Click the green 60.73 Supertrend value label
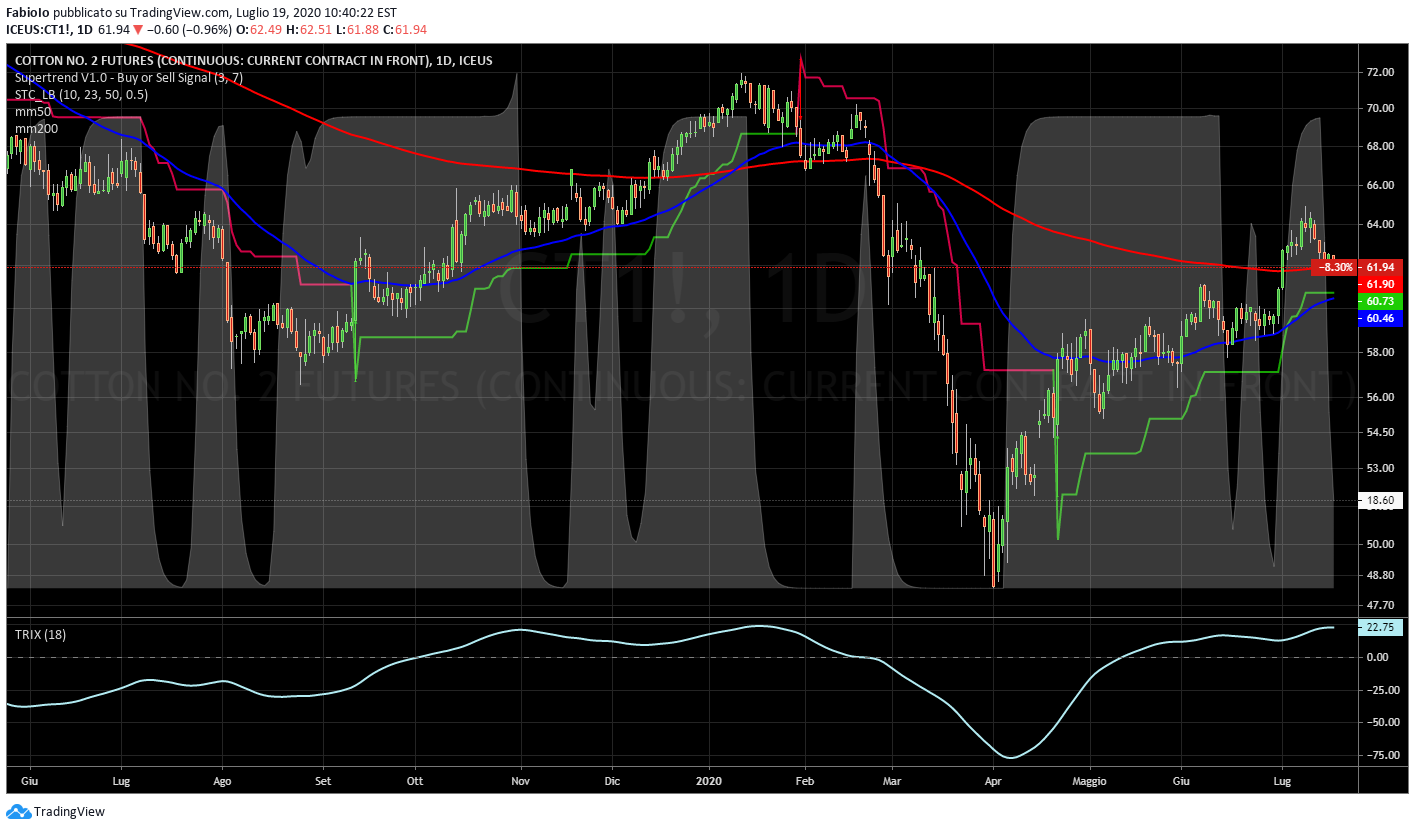Image resolution: width=1415 pixels, height=830 pixels. point(1381,301)
